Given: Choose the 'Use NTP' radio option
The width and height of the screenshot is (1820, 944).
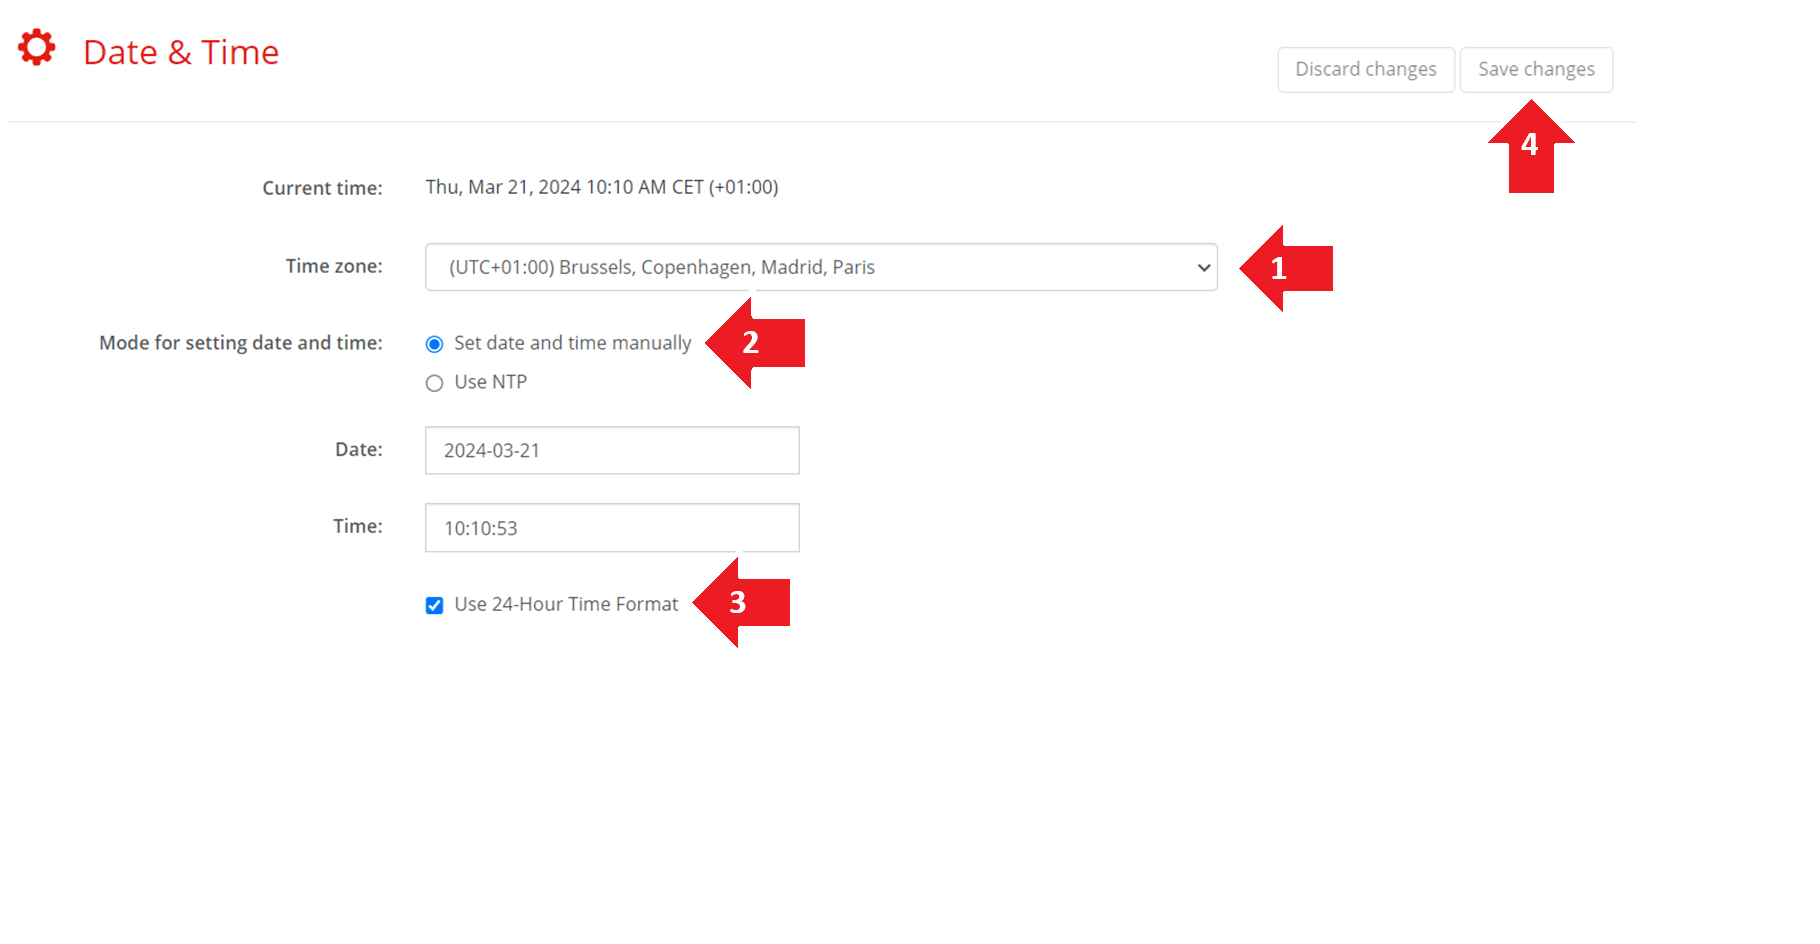Looking at the screenshot, I should click(x=434, y=383).
